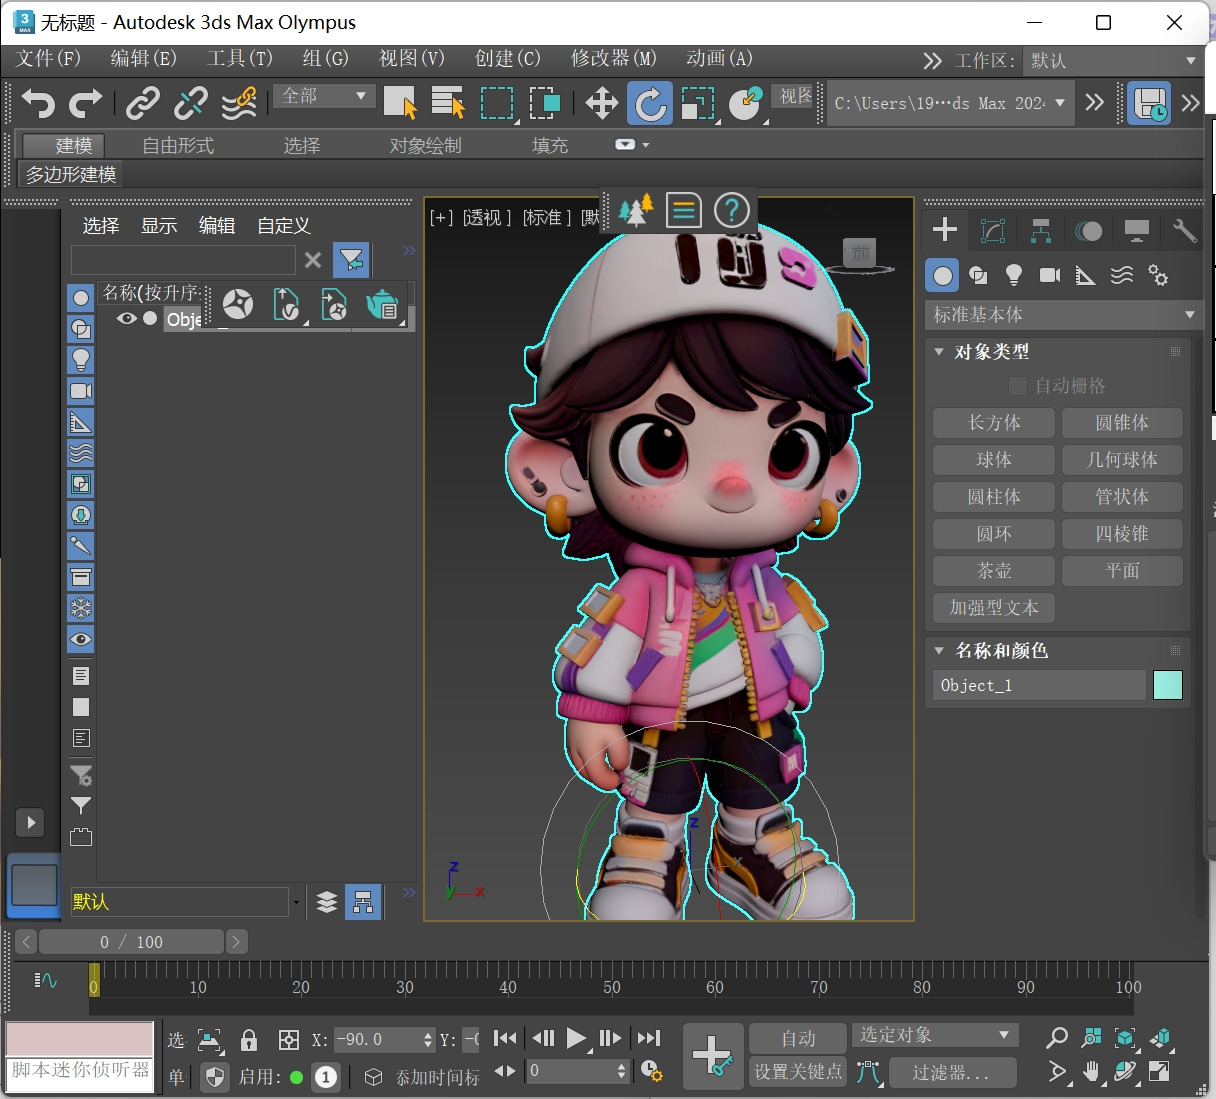Open the Modify panel tab

(x=993, y=231)
